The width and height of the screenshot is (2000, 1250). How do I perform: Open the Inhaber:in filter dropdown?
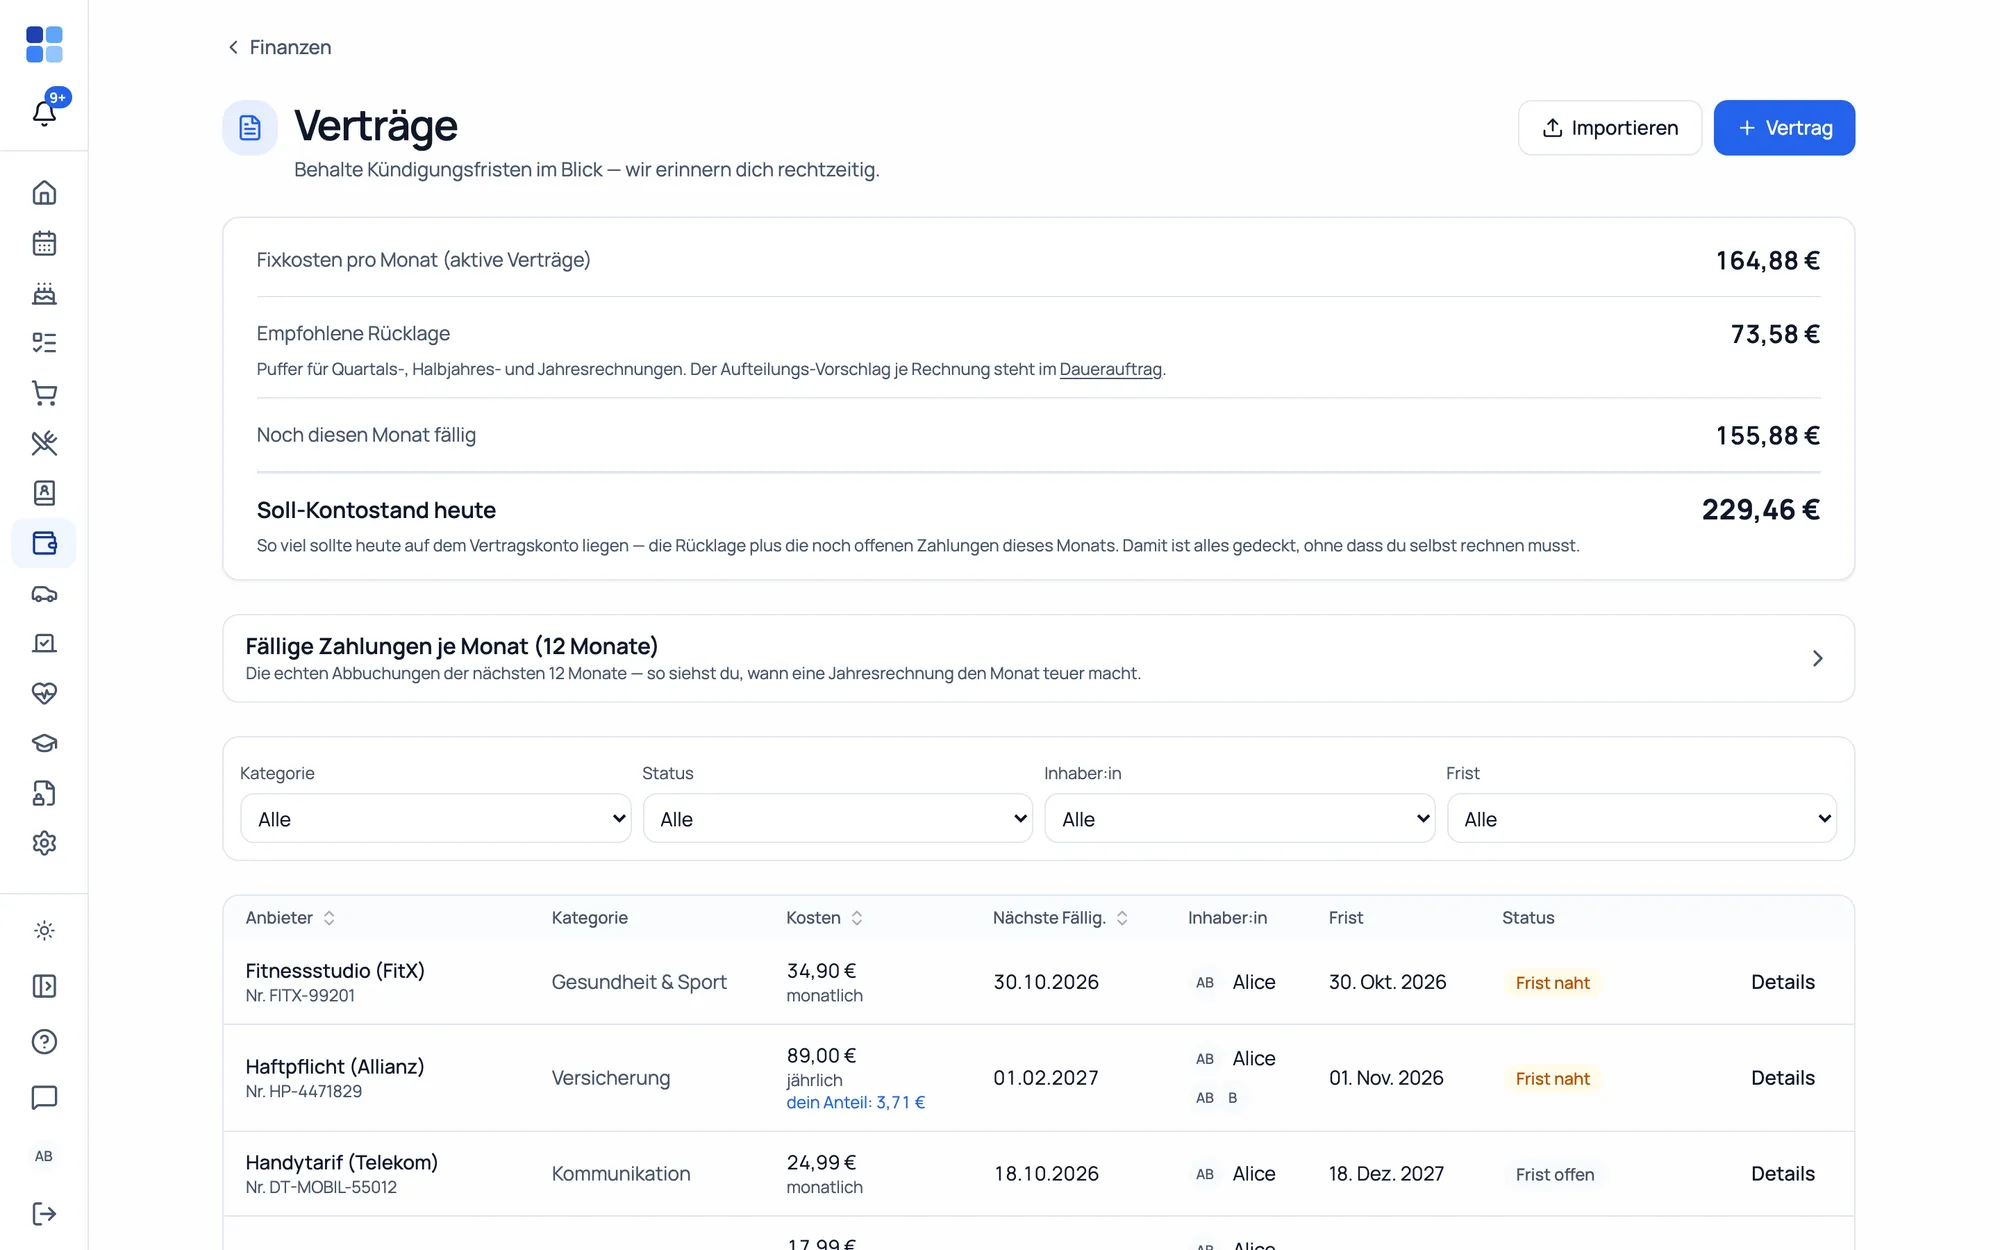[1240, 819]
